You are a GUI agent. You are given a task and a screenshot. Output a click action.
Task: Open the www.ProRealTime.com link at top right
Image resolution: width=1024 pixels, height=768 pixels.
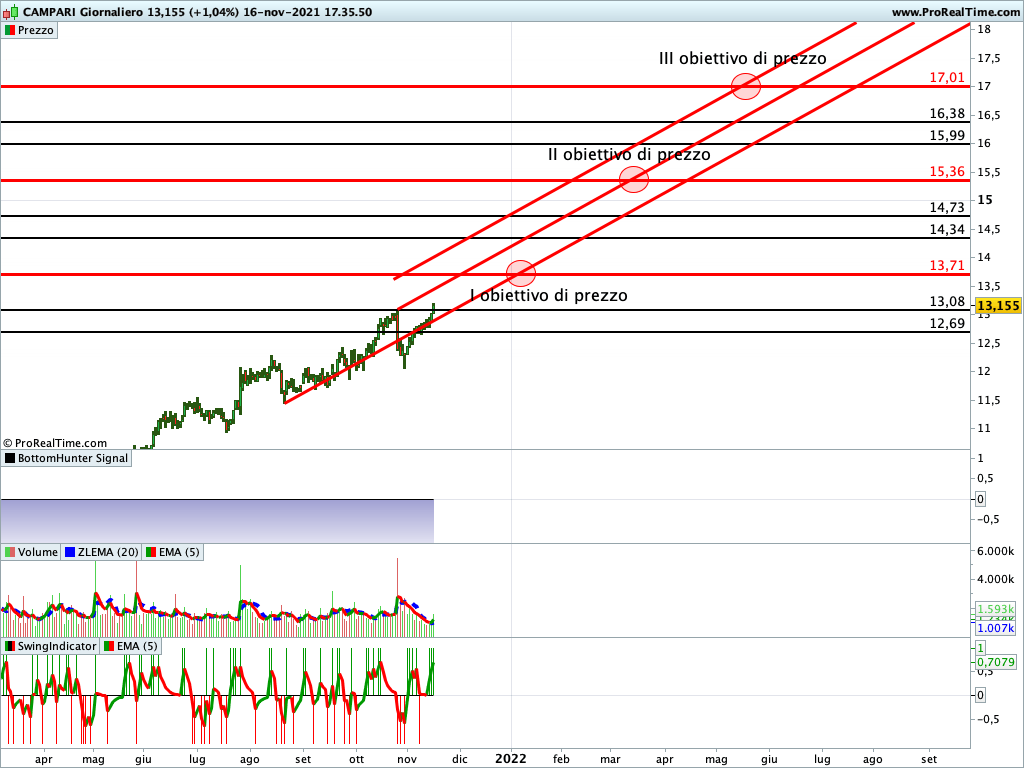pyautogui.click(x=954, y=12)
